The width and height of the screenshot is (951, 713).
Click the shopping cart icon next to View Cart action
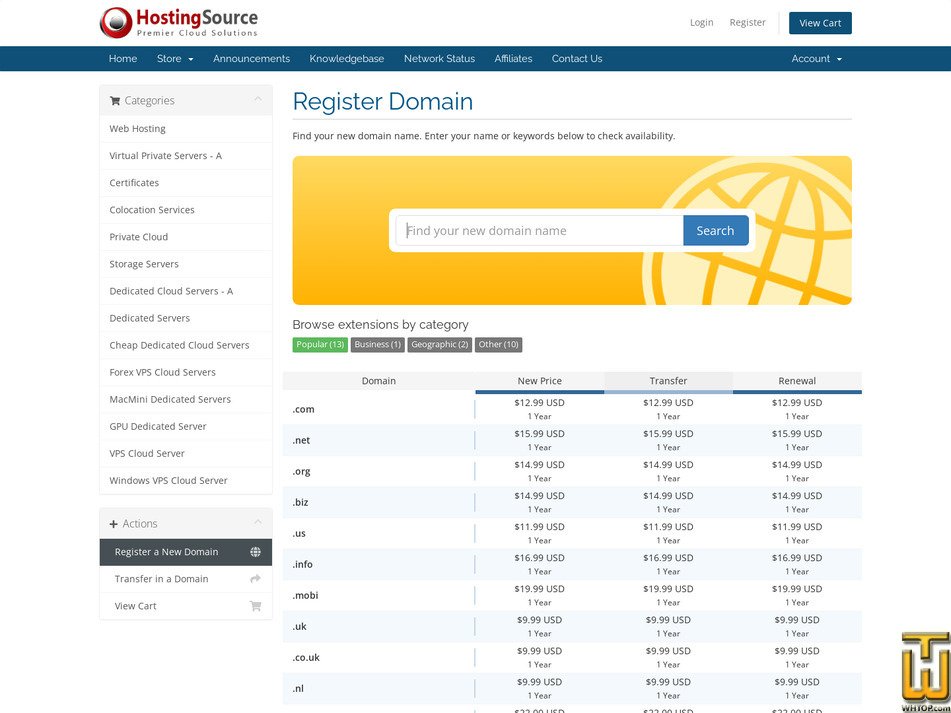257,606
